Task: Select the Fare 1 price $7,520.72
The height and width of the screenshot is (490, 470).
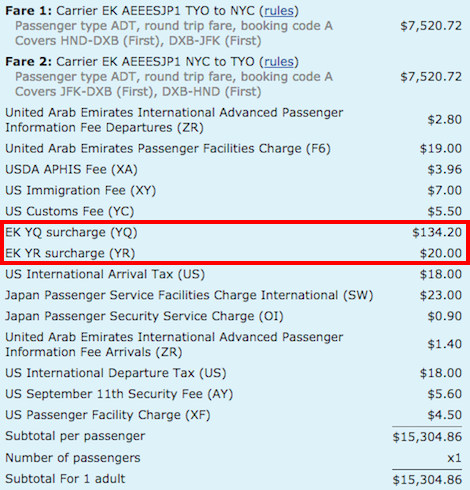Action: click(431, 26)
